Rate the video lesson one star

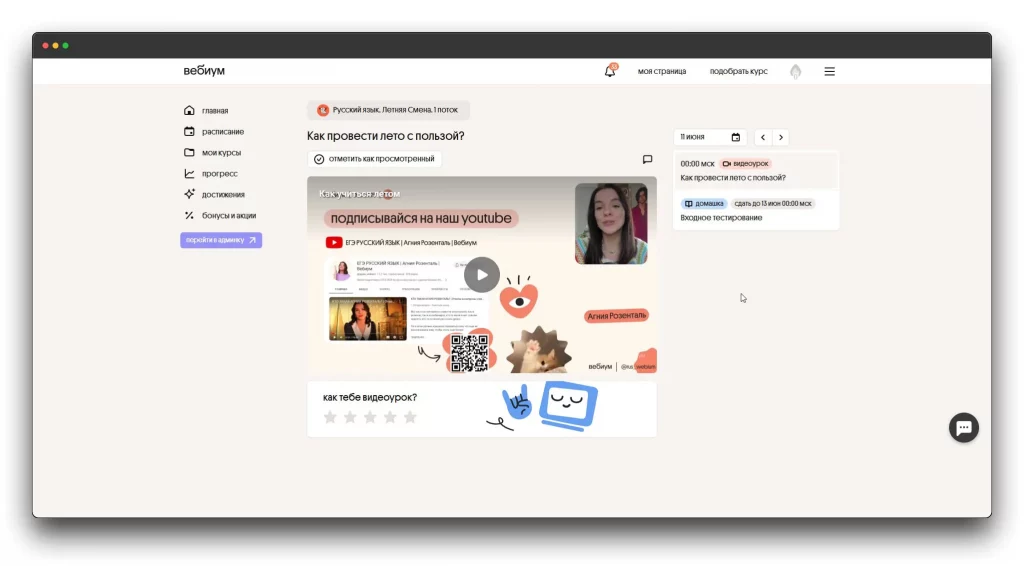coord(330,417)
